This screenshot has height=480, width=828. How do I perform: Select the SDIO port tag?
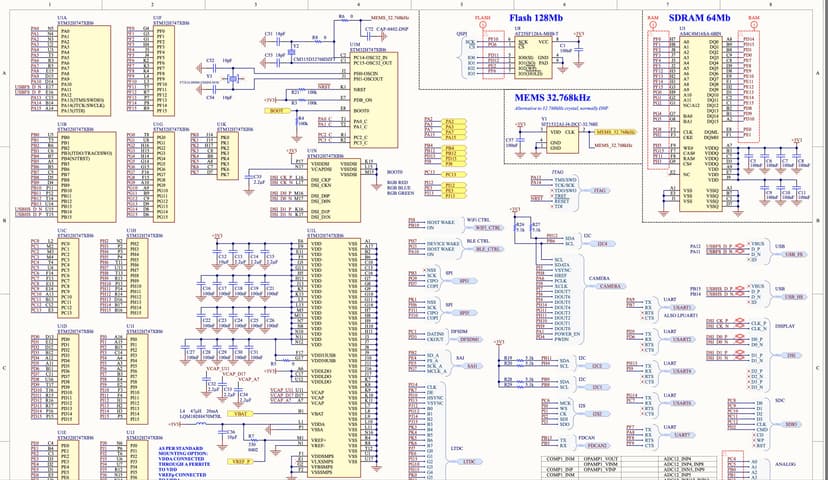pos(791,424)
